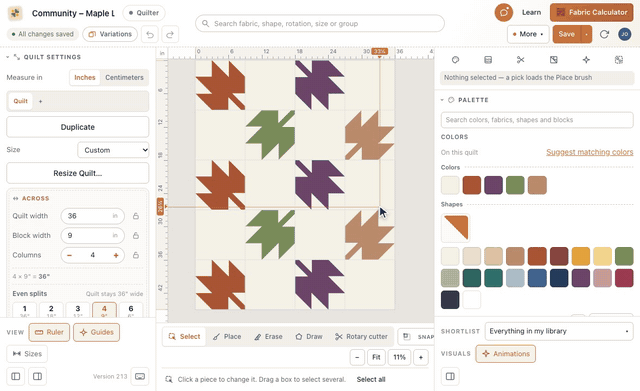
Task: Decrease columns with the minus stepper
Action: [69, 255]
